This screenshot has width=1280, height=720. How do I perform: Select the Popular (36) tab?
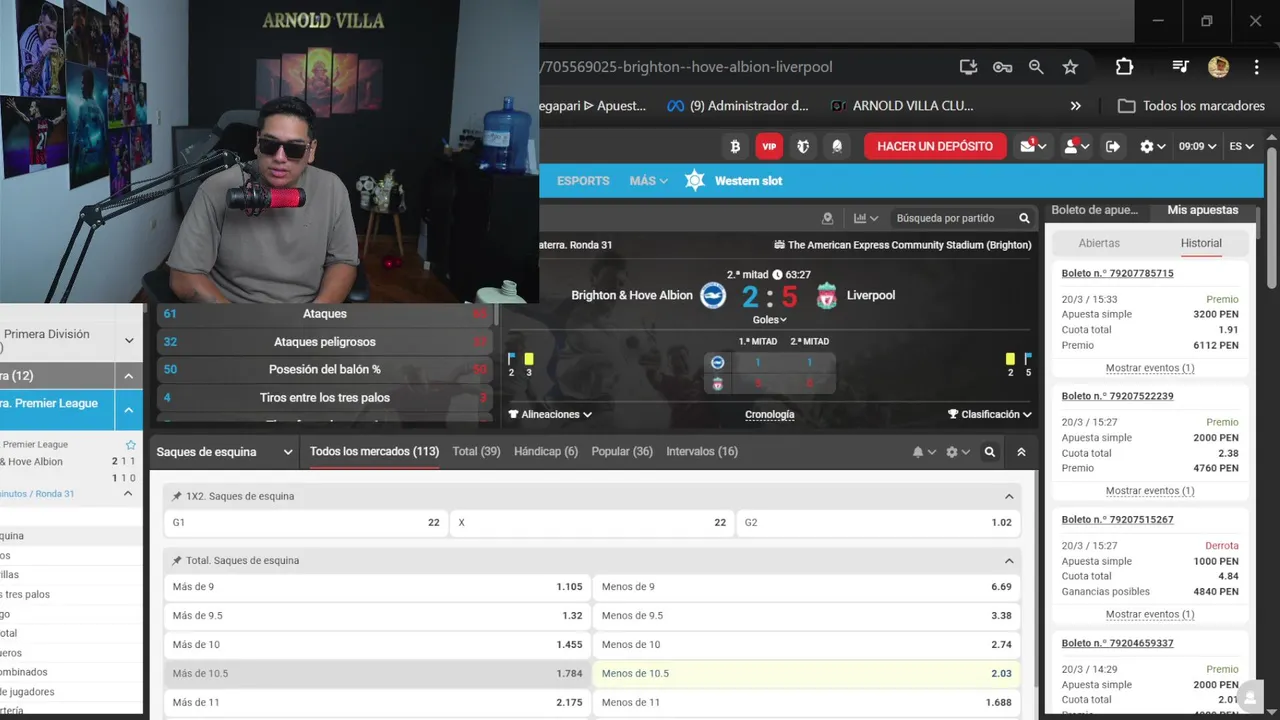pos(622,452)
